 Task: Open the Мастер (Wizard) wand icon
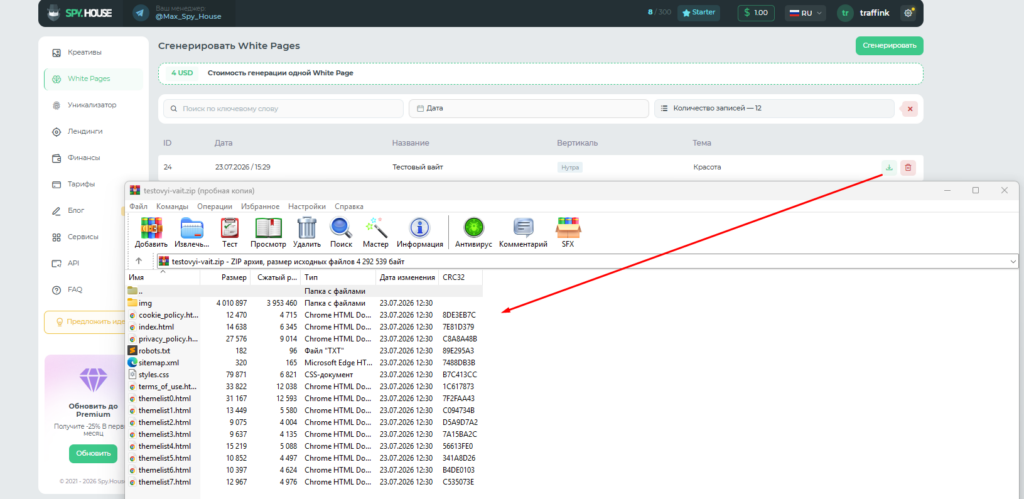[x=376, y=228]
